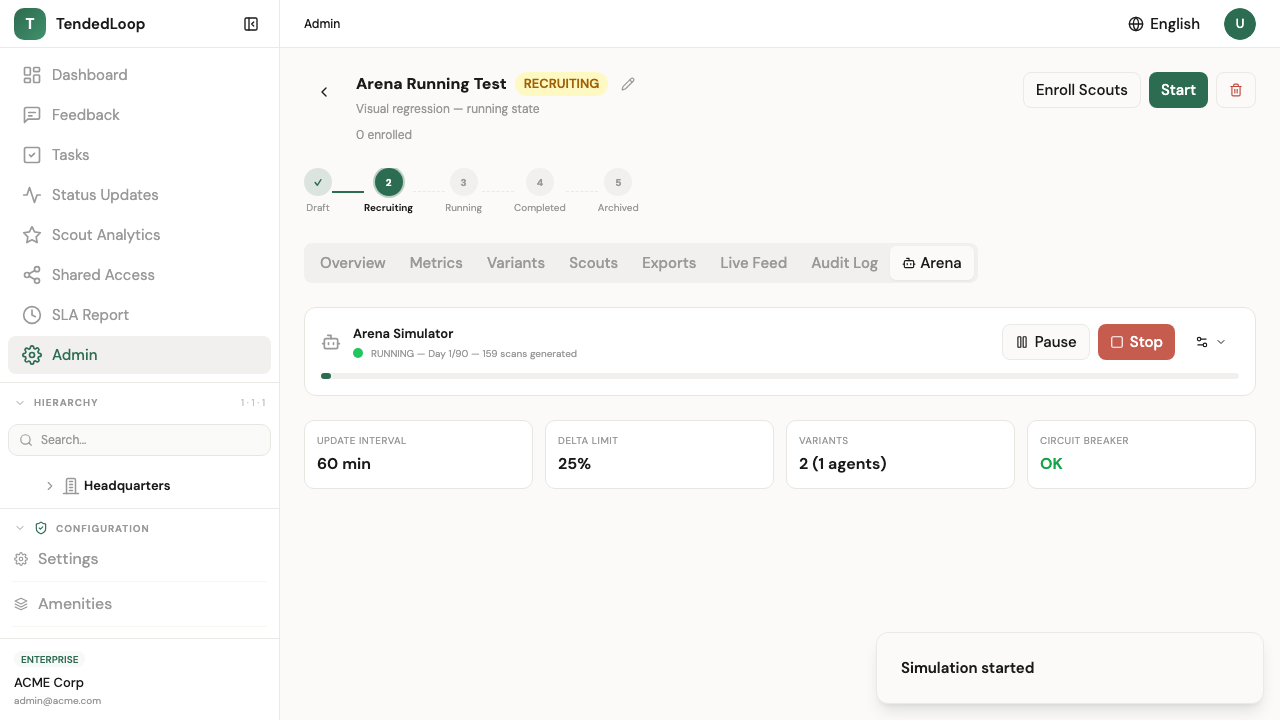This screenshot has width=1280, height=720.
Task: Stop the running simulation
Action: pyautogui.click(x=1136, y=342)
